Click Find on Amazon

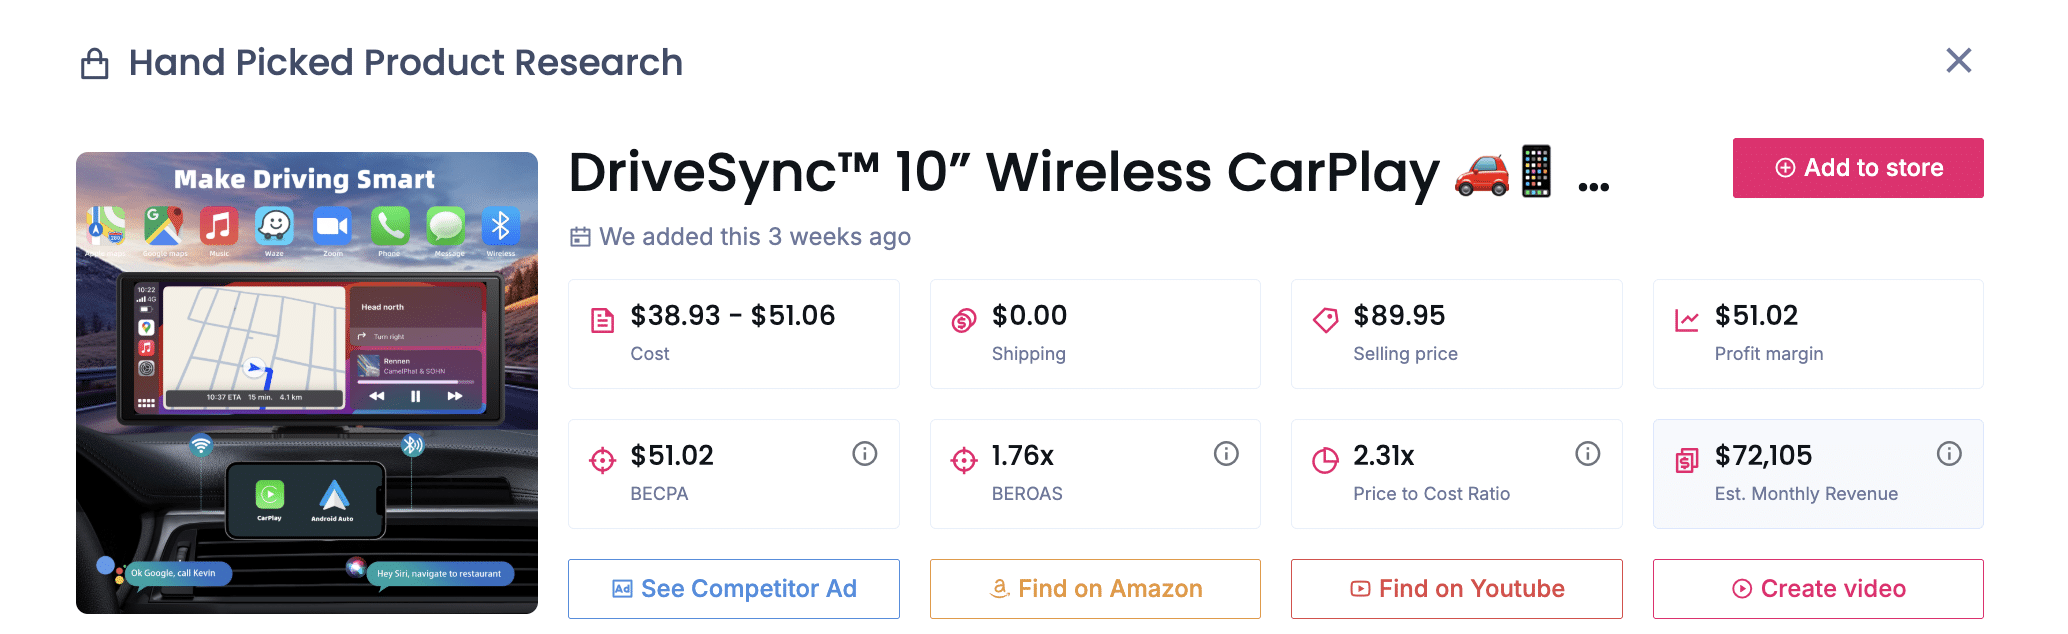1094,589
